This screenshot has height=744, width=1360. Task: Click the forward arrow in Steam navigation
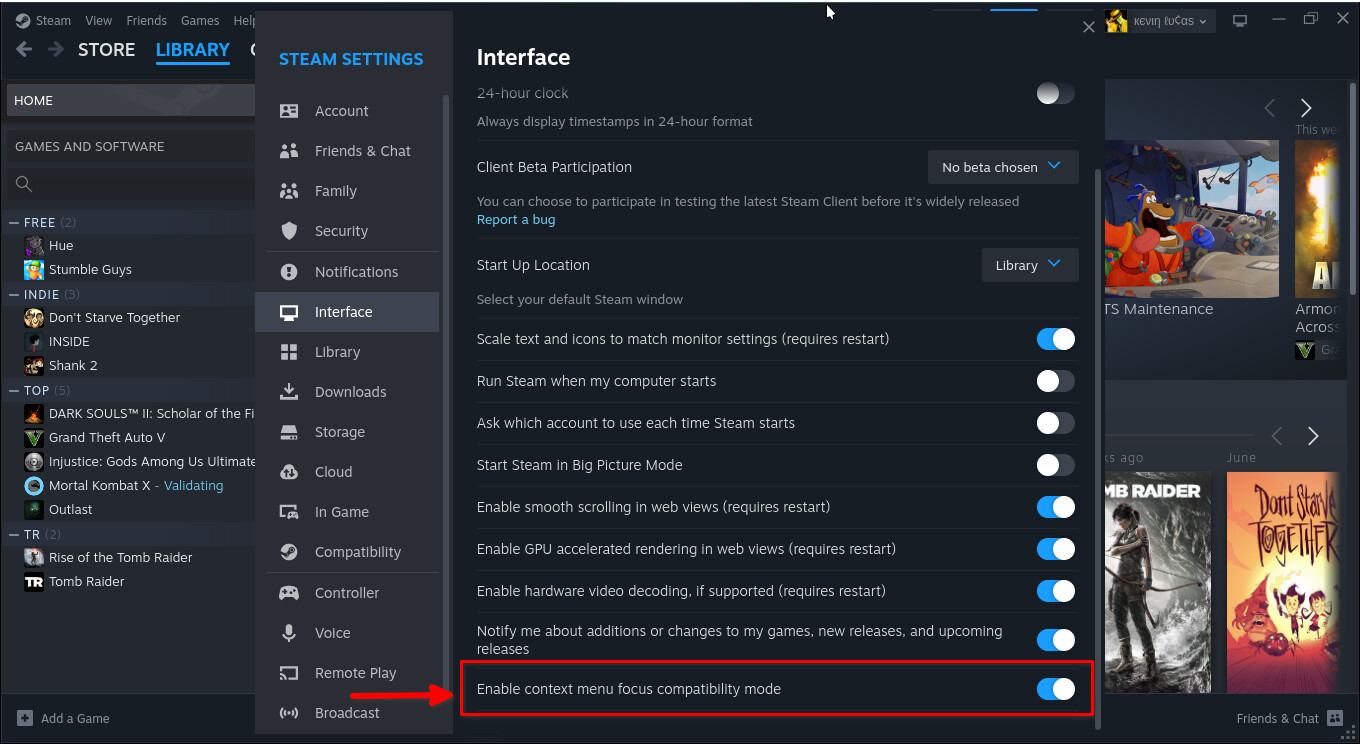pos(56,50)
